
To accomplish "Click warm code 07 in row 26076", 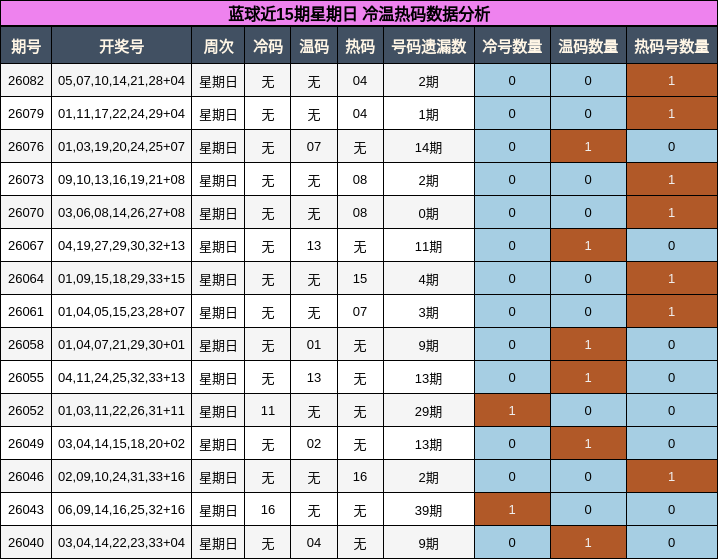I will point(314,147).
